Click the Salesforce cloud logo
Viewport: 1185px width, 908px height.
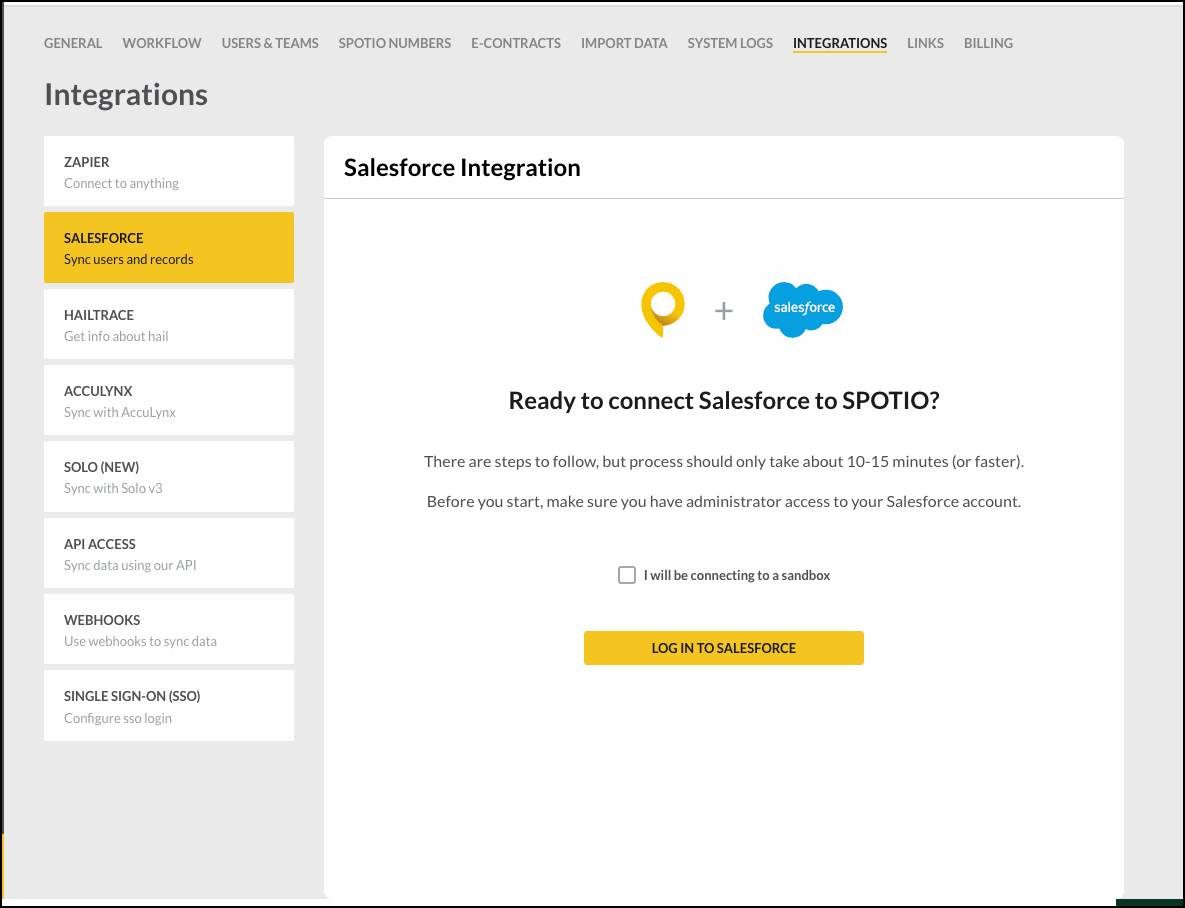coord(803,309)
